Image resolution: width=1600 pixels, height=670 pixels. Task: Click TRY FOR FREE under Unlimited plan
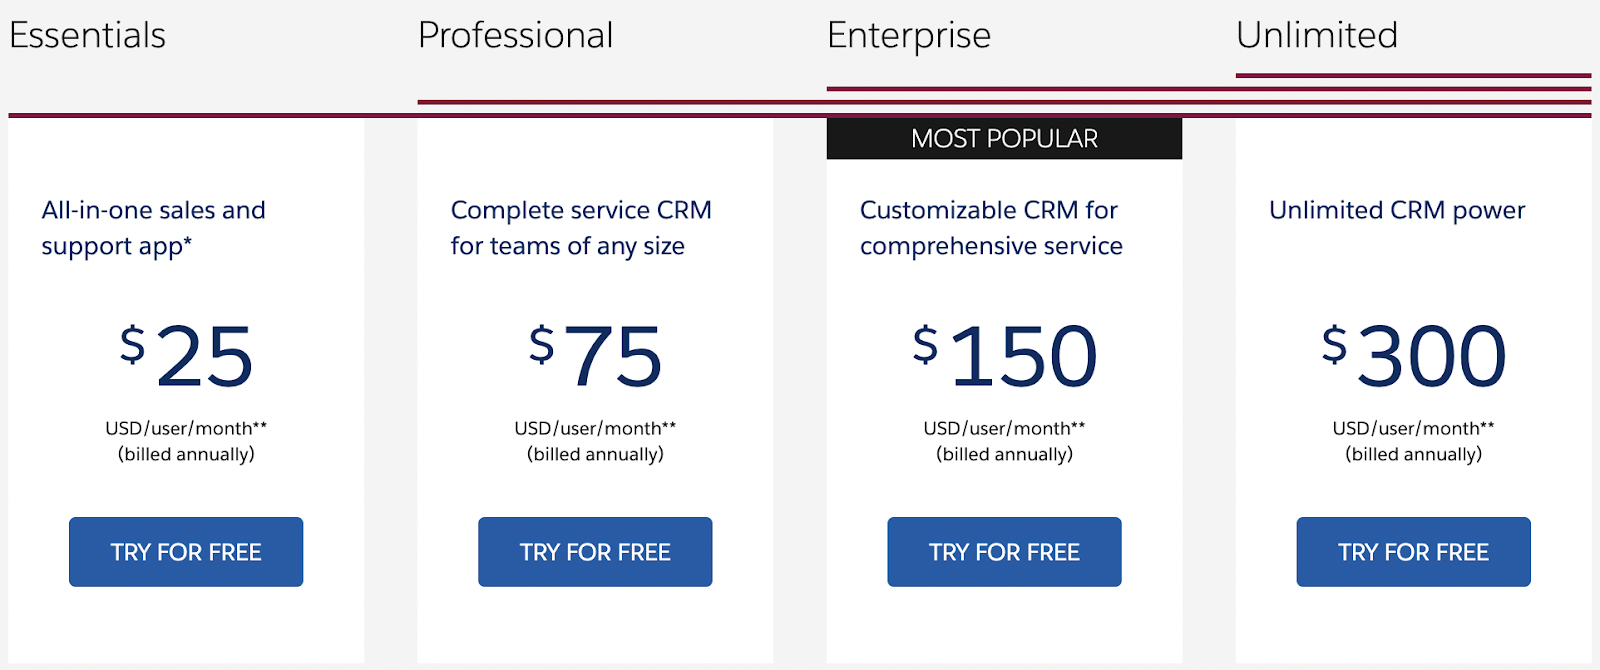[x=1413, y=552]
